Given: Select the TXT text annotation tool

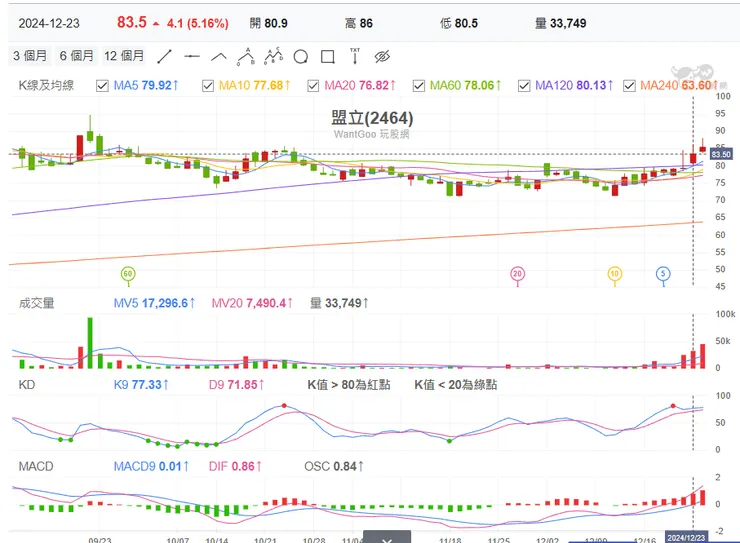Looking at the screenshot, I should pos(354,56).
